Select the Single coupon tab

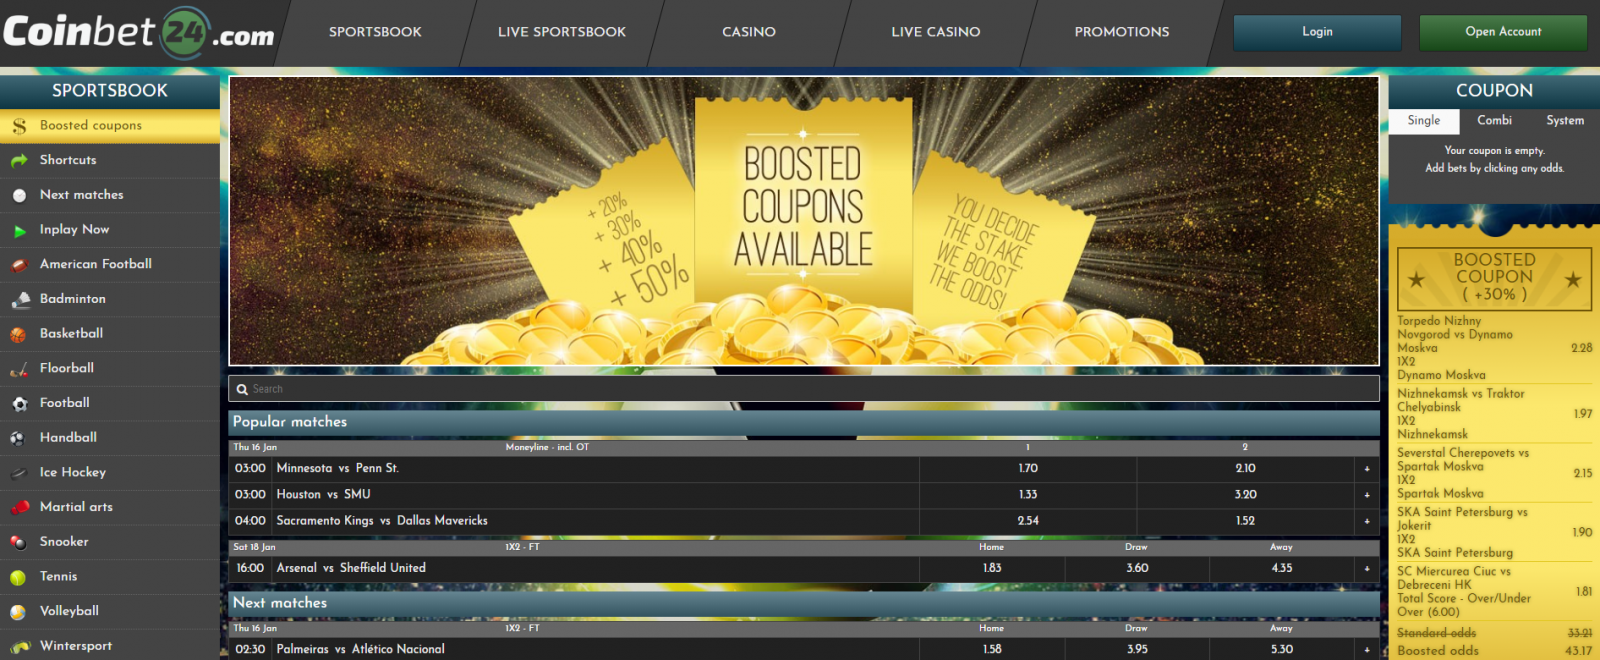[1424, 120]
